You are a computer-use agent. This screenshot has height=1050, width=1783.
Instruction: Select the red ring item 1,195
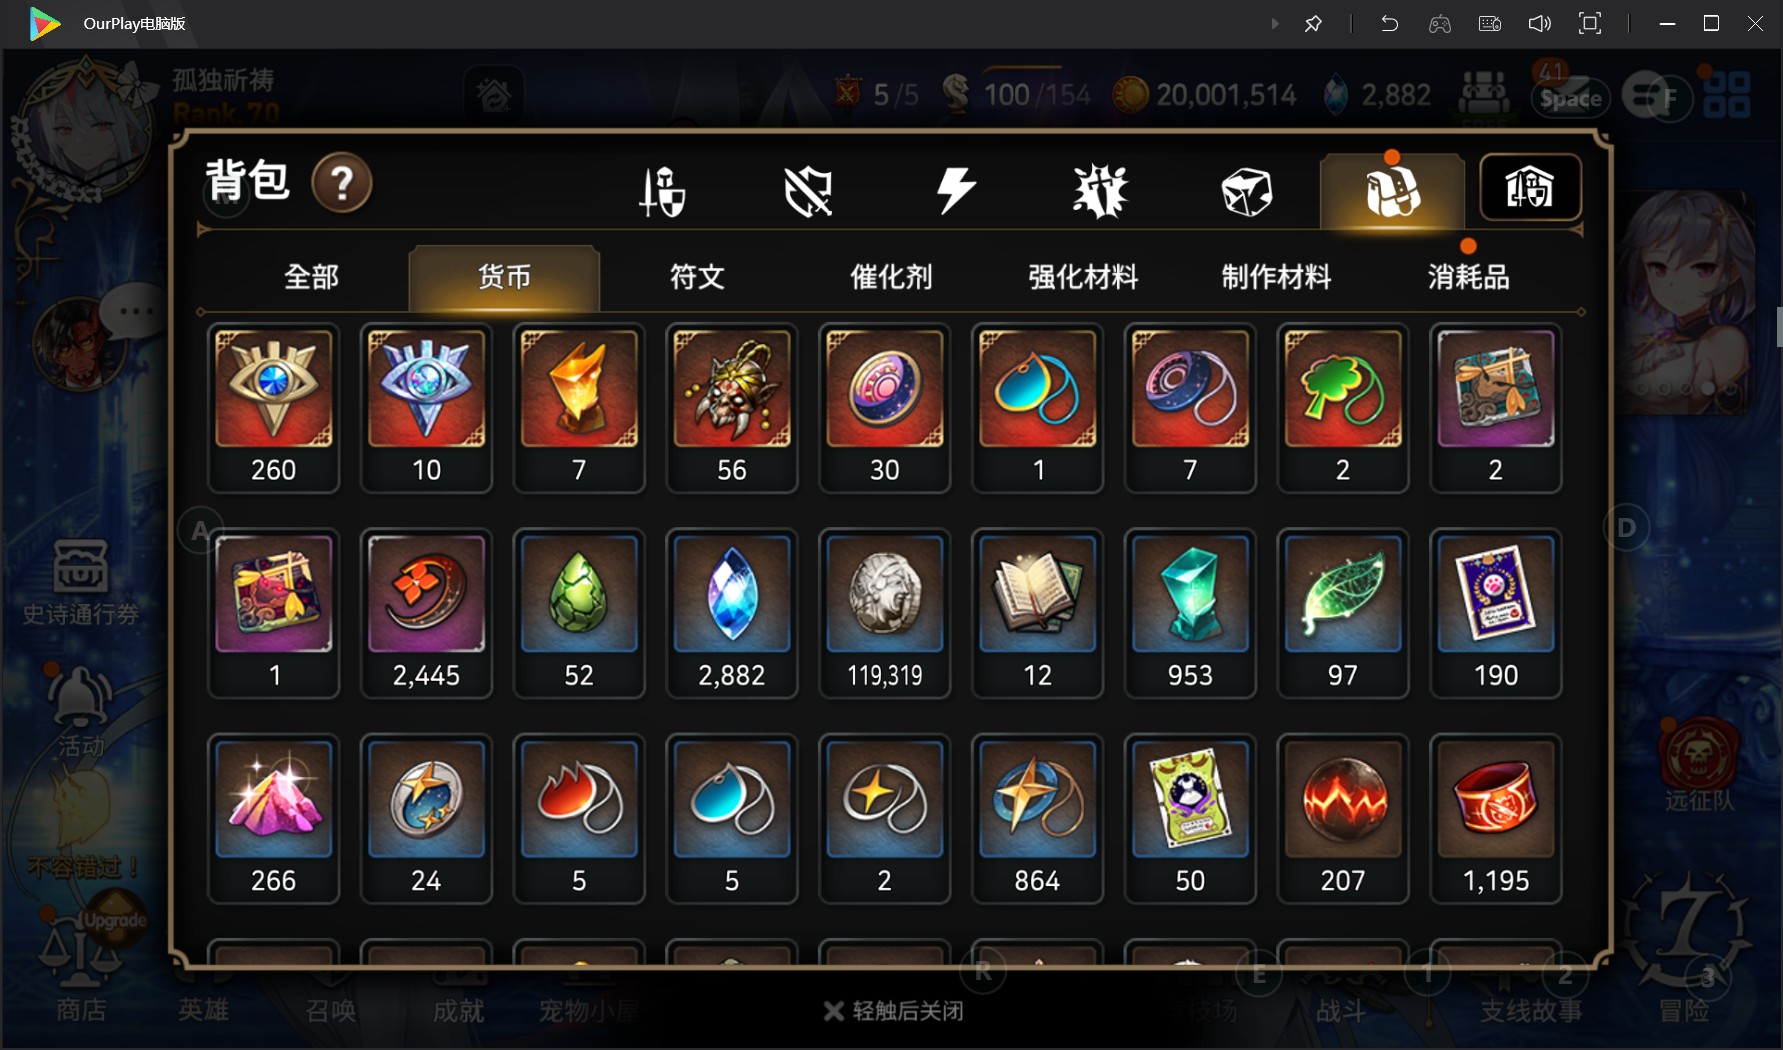1496,818
